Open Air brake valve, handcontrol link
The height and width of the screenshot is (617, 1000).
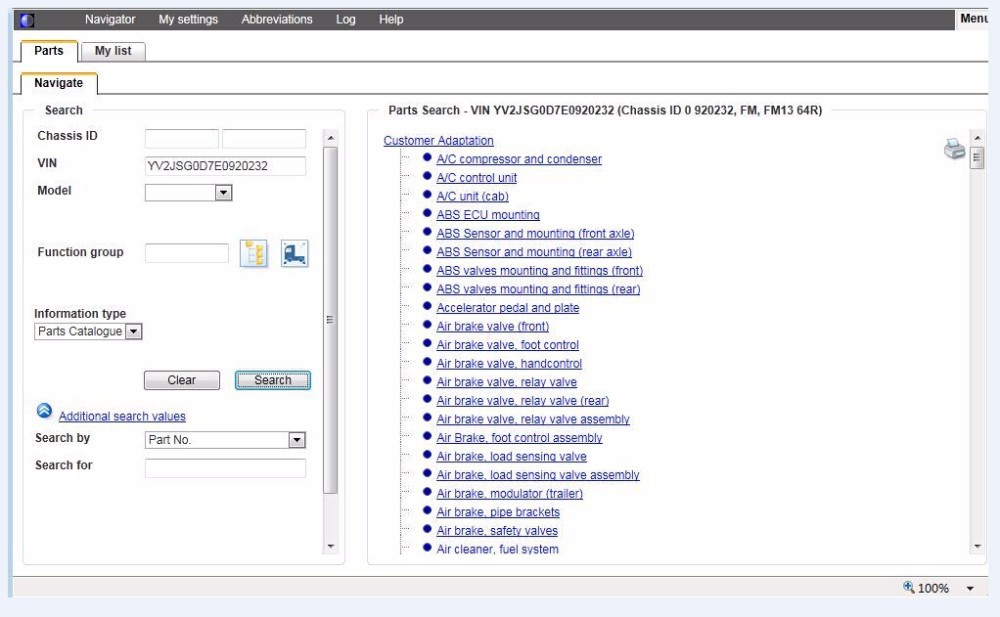click(x=509, y=363)
